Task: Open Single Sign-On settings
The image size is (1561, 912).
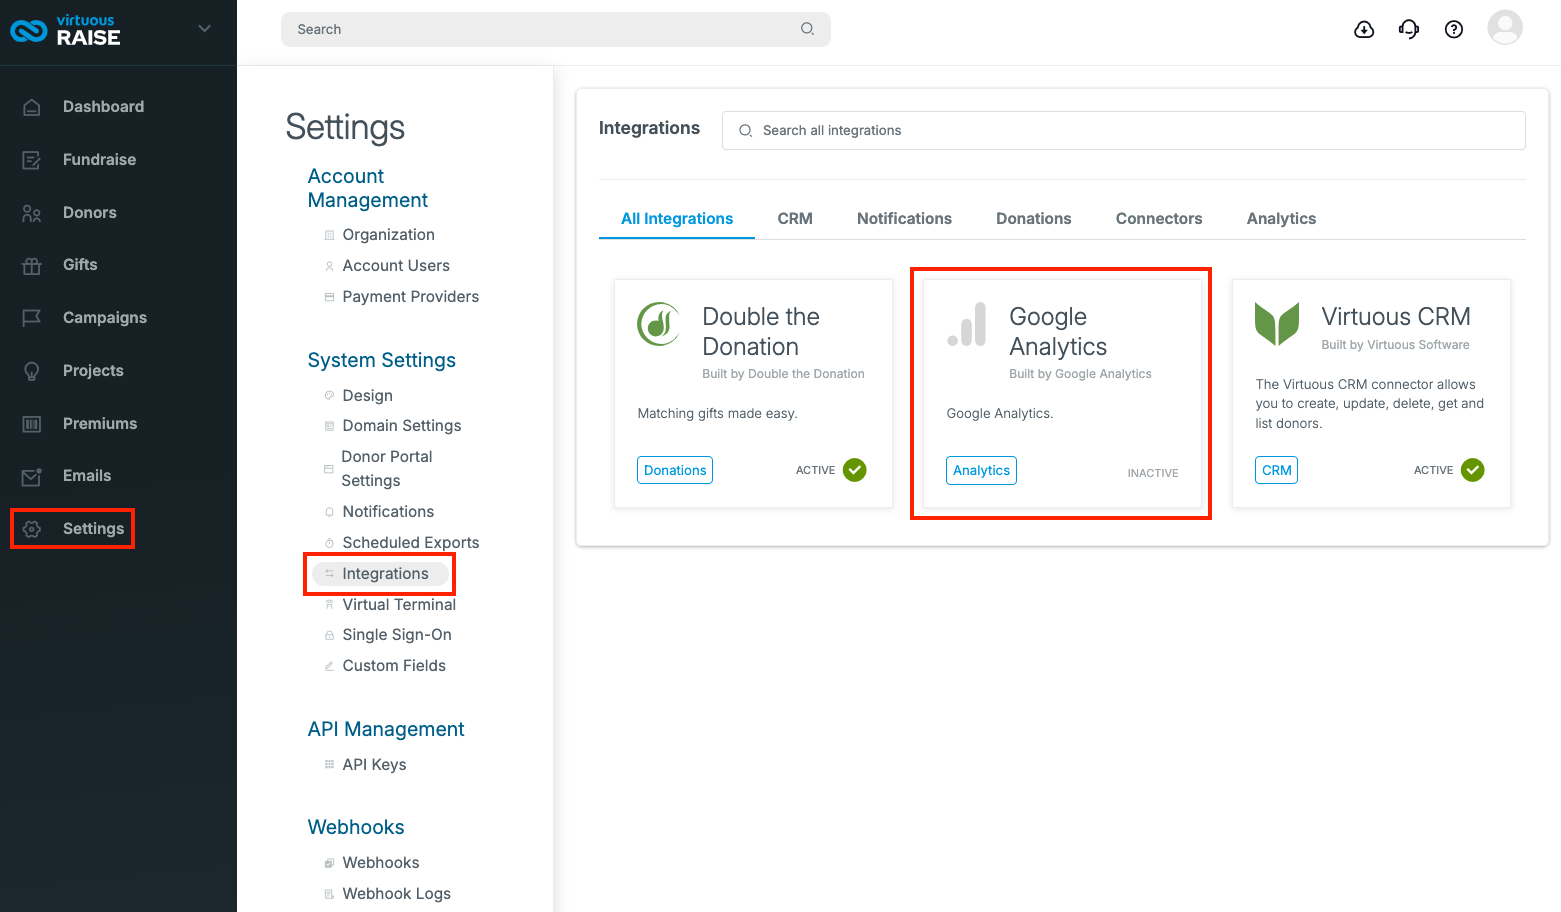Action: pos(397,635)
